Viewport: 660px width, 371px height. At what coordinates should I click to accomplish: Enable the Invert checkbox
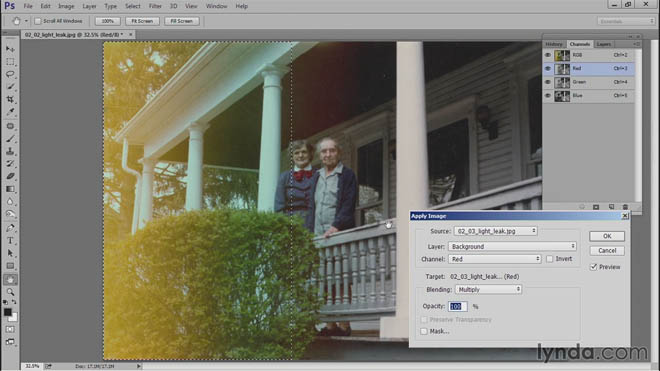549,259
